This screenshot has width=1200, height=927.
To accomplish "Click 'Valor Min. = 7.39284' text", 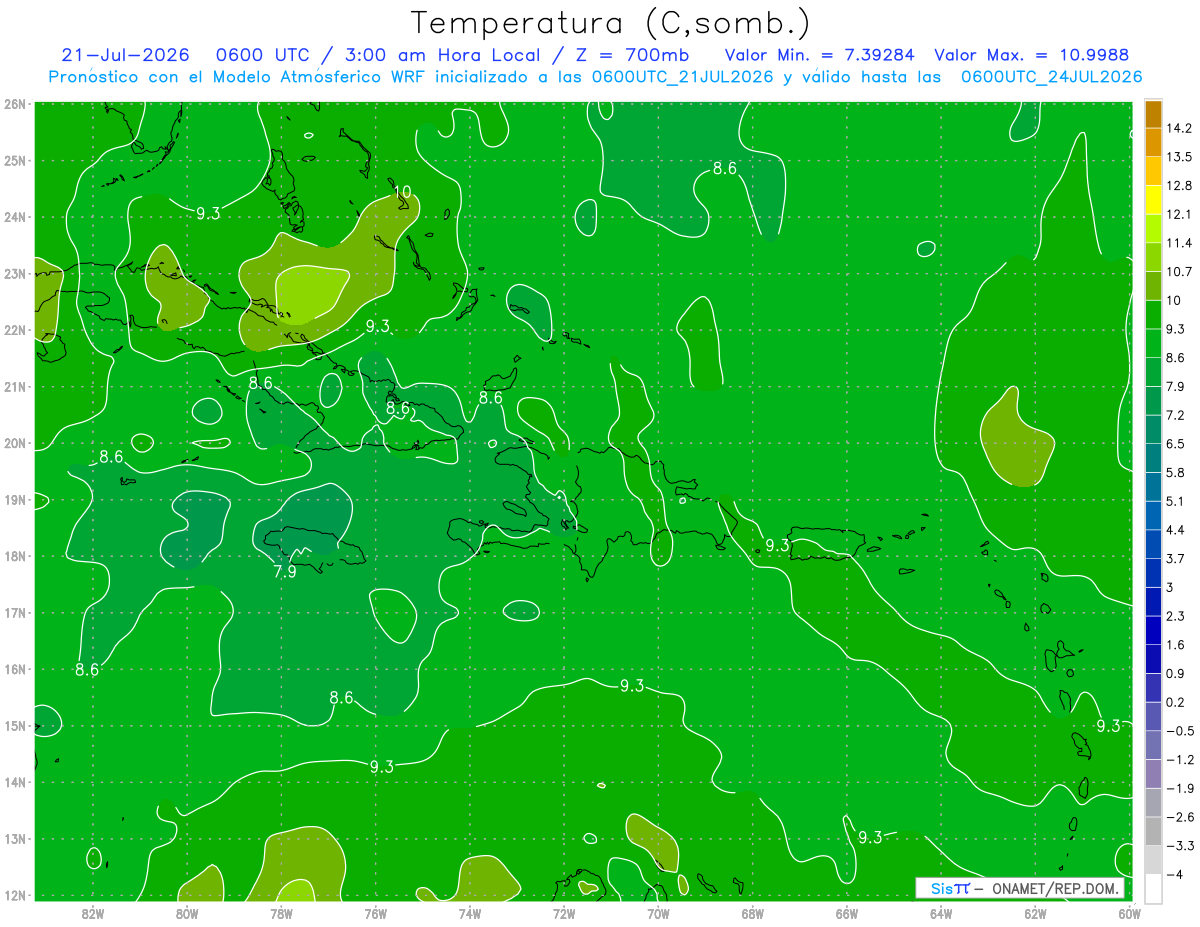I will tap(820, 55).
